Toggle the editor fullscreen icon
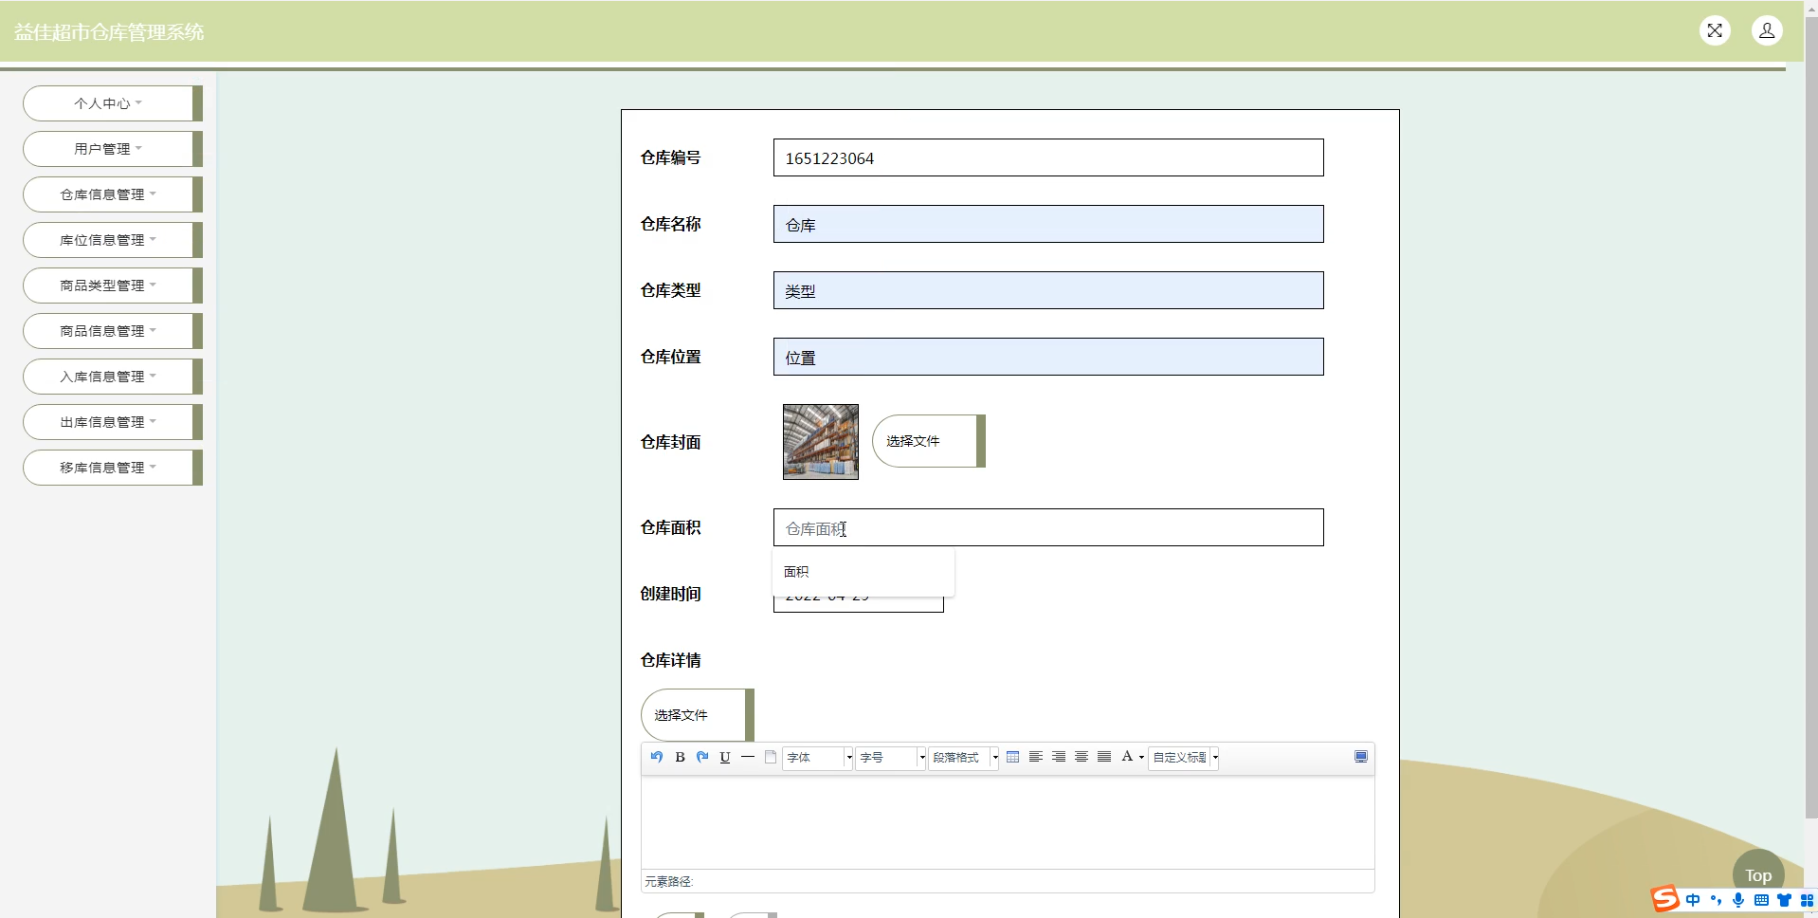The height and width of the screenshot is (918, 1818). click(1361, 757)
